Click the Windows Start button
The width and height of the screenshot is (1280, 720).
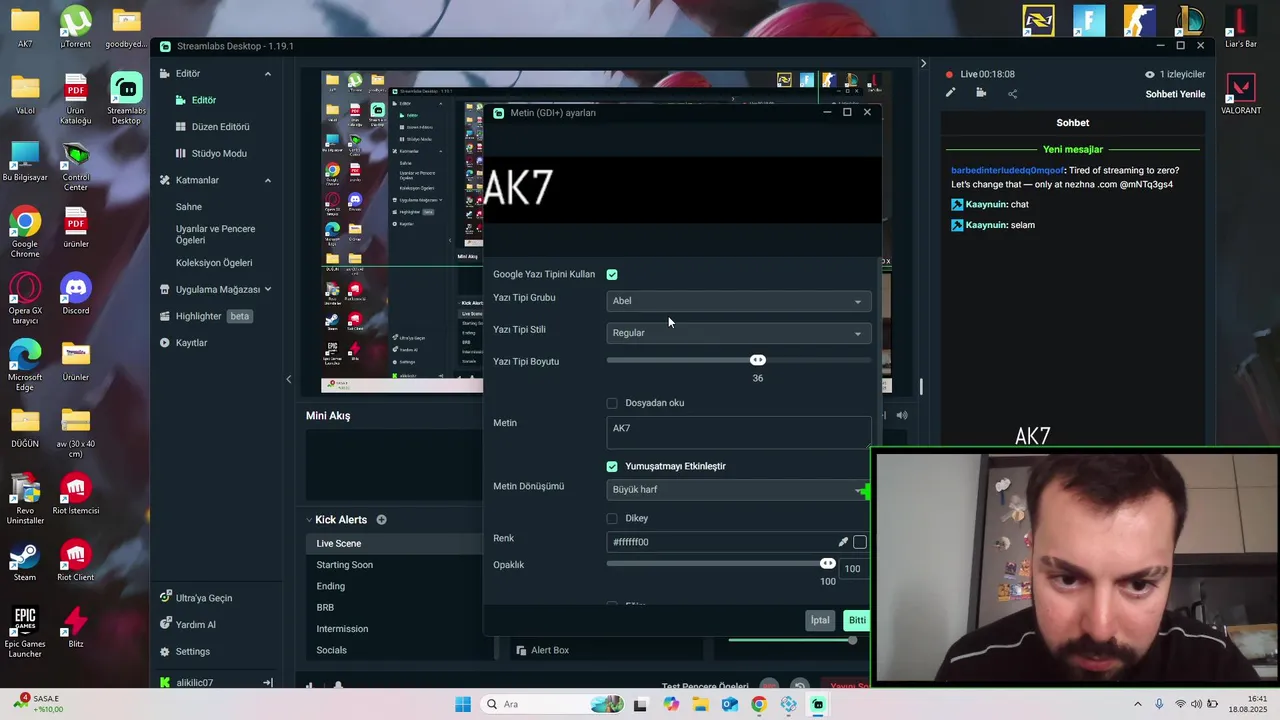pyautogui.click(x=463, y=704)
